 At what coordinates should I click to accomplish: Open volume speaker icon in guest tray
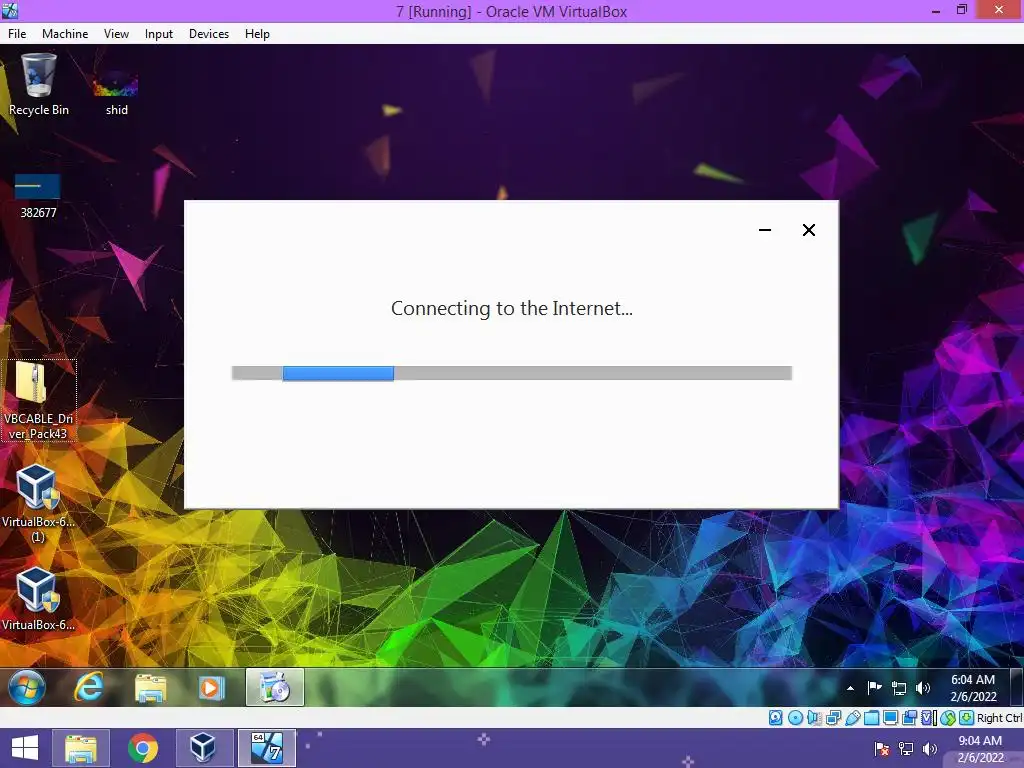[x=923, y=688]
